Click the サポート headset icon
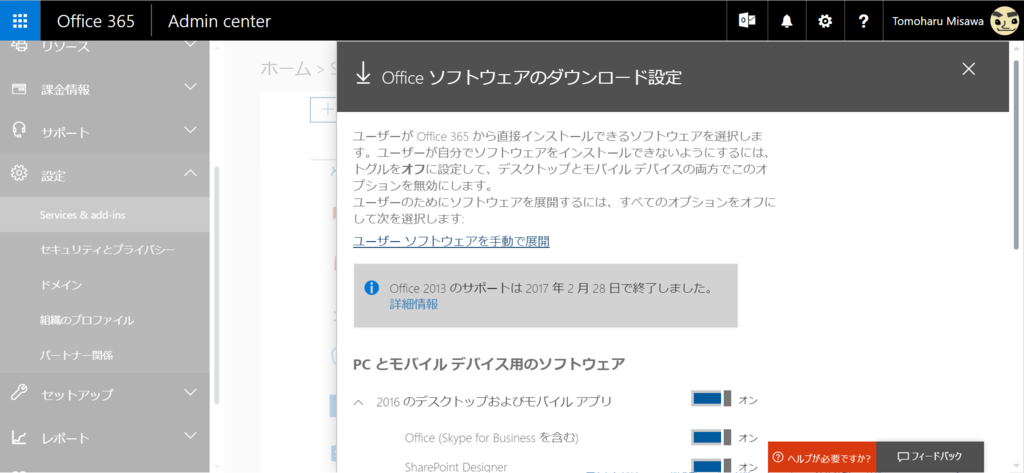This screenshot has height=473, width=1024. coord(20,131)
